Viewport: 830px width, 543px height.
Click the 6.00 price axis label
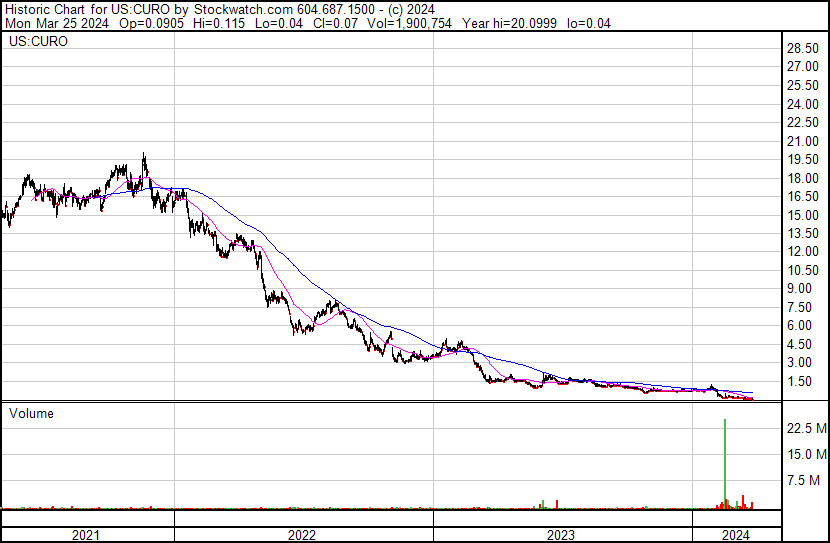(x=800, y=326)
